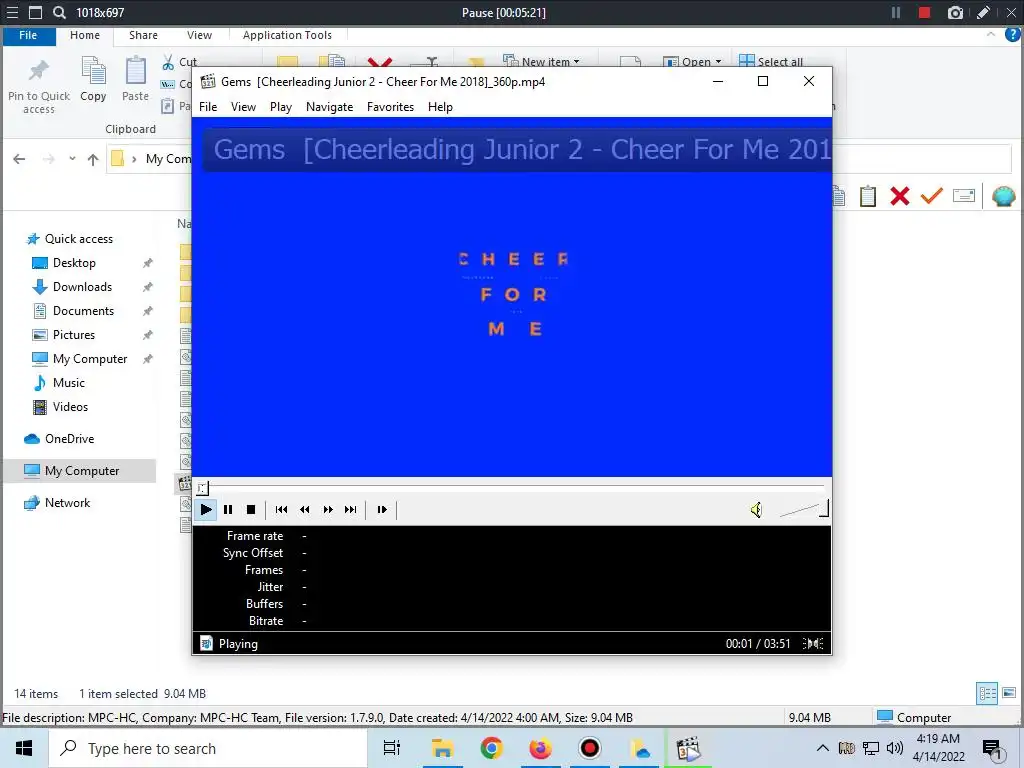Open Pictures in Quick access
1024x768 pixels.
[74, 334]
